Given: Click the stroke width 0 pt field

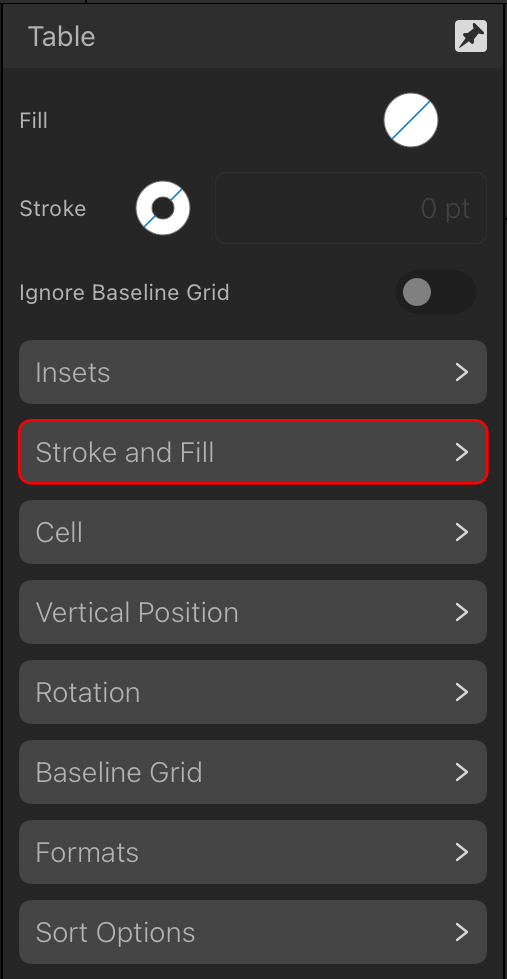Looking at the screenshot, I should (x=350, y=208).
